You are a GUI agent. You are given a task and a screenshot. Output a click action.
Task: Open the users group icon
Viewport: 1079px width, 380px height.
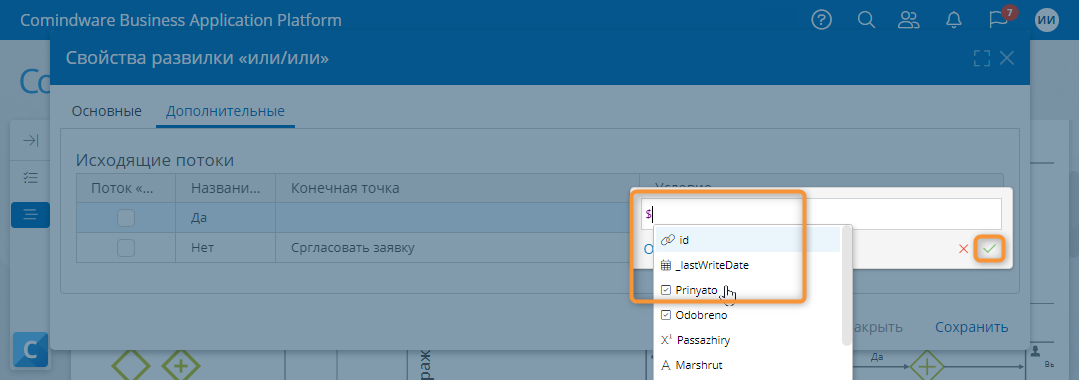(909, 20)
